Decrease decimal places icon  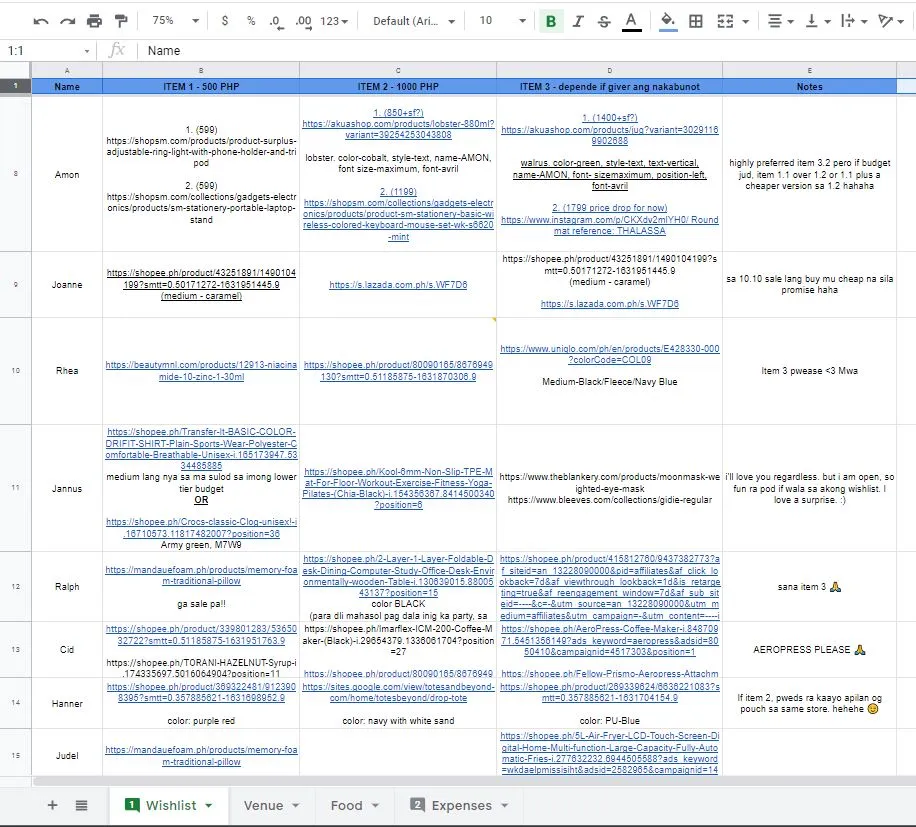pos(276,22)
